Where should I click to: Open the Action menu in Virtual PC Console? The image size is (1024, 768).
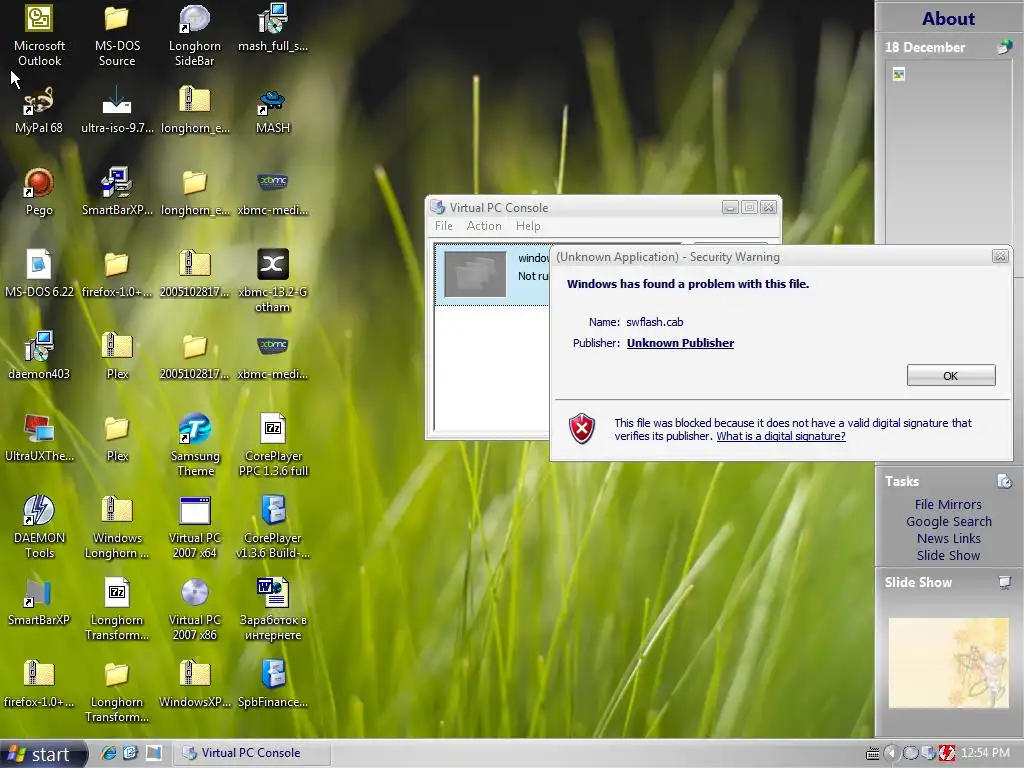[484, 226]
